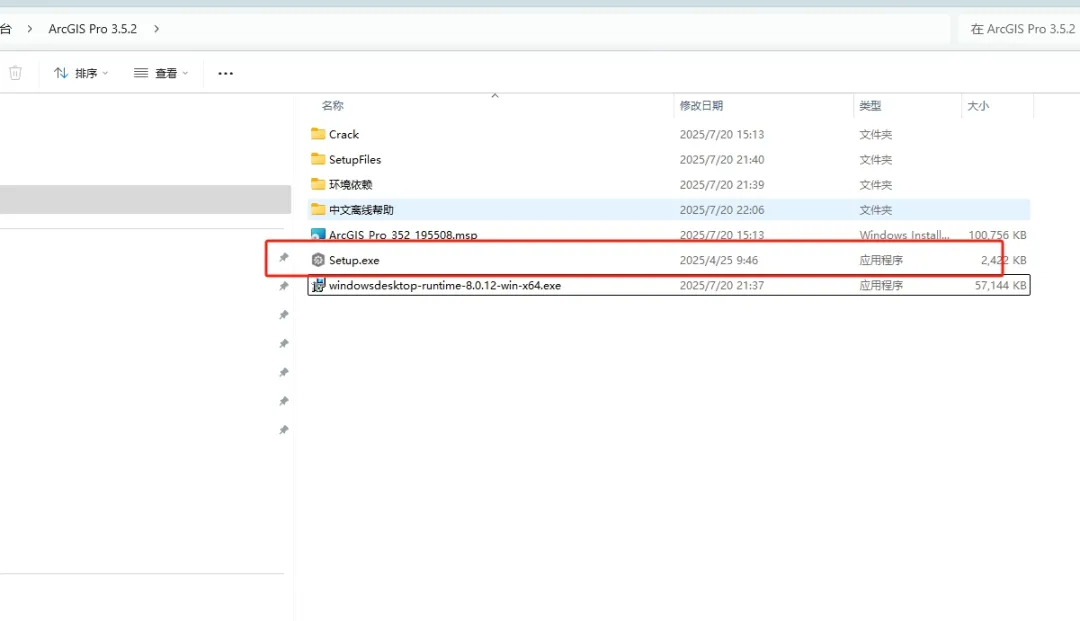The height and width of the screenshot is (621, 1080).
Task: Click the 2025/4/25 9:46 date cell
Action: (718, 260)
